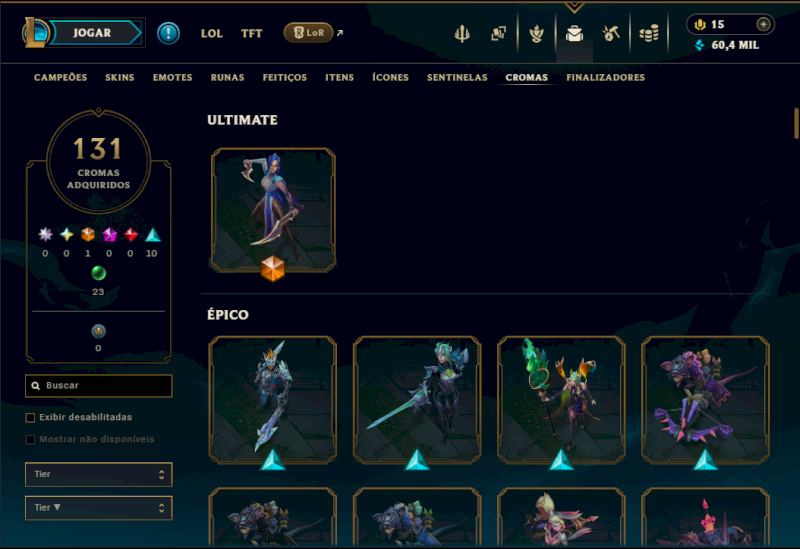
Task: Open the second Tier sort dropdown
Action: pos(98,508)
